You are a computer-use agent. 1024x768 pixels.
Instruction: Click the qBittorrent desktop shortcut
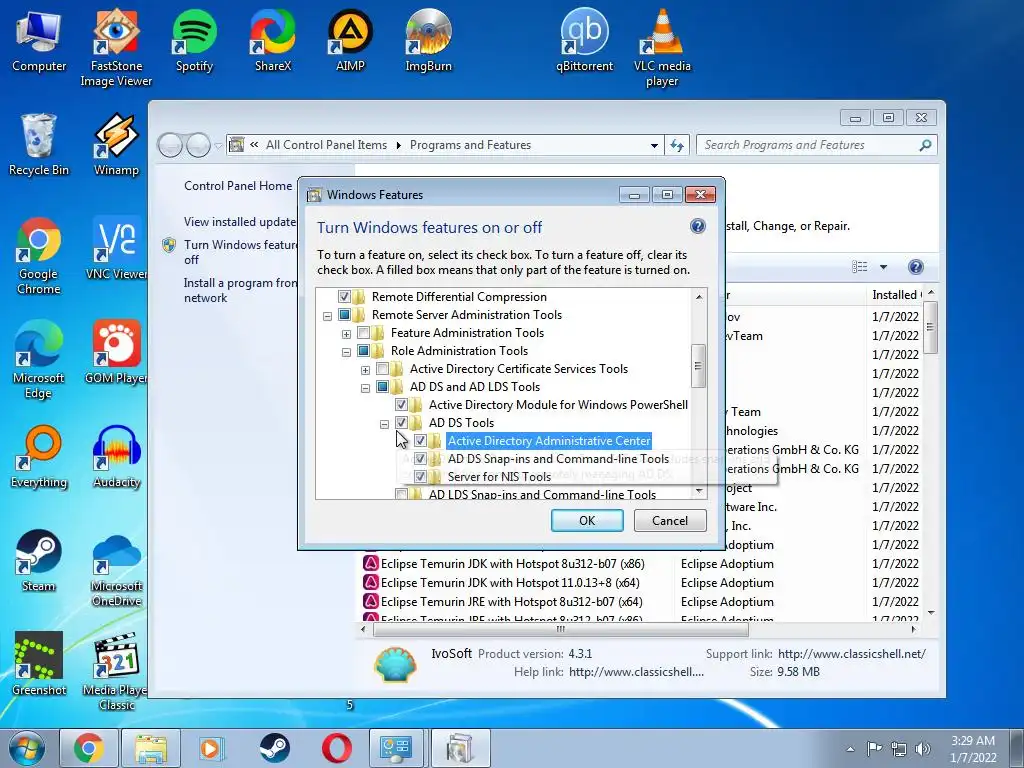(584, 40)
